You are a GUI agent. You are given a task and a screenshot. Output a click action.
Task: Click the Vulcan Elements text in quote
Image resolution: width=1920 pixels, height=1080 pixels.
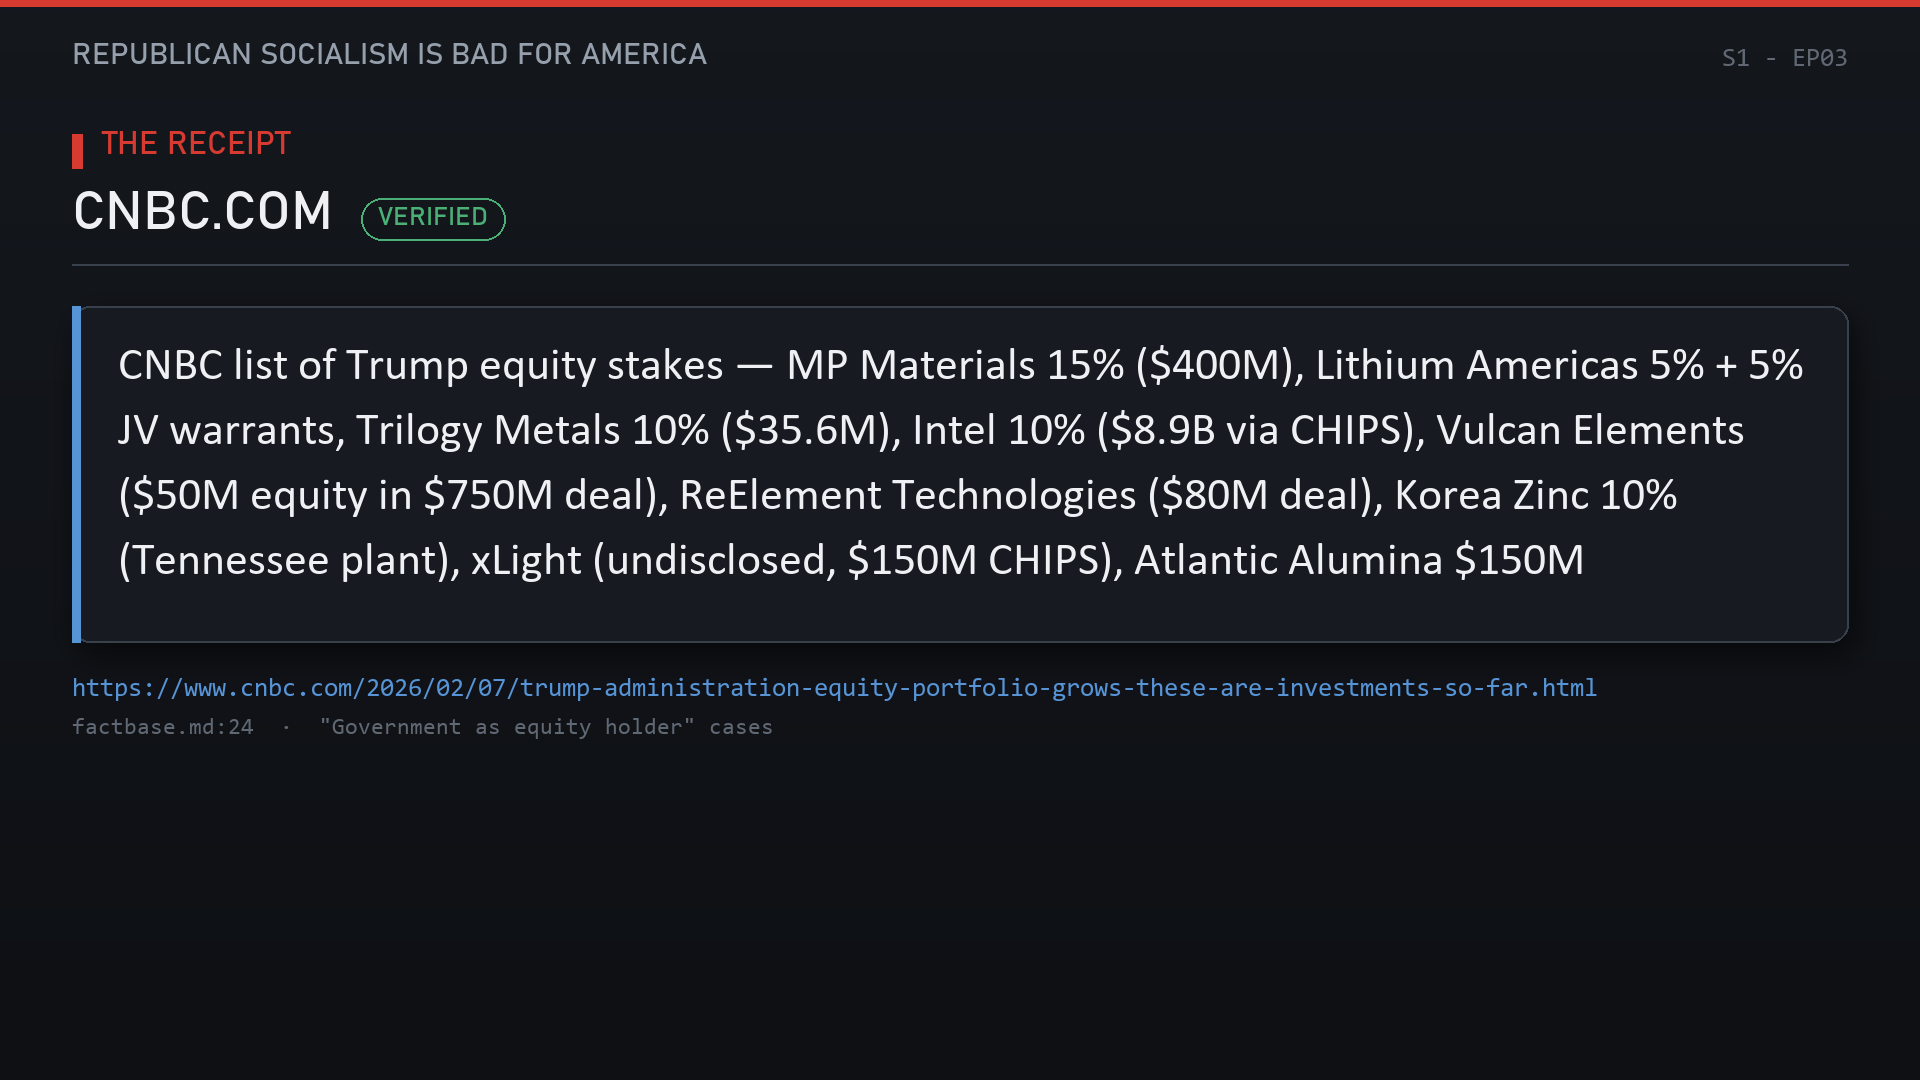(x=1590, y=430)
